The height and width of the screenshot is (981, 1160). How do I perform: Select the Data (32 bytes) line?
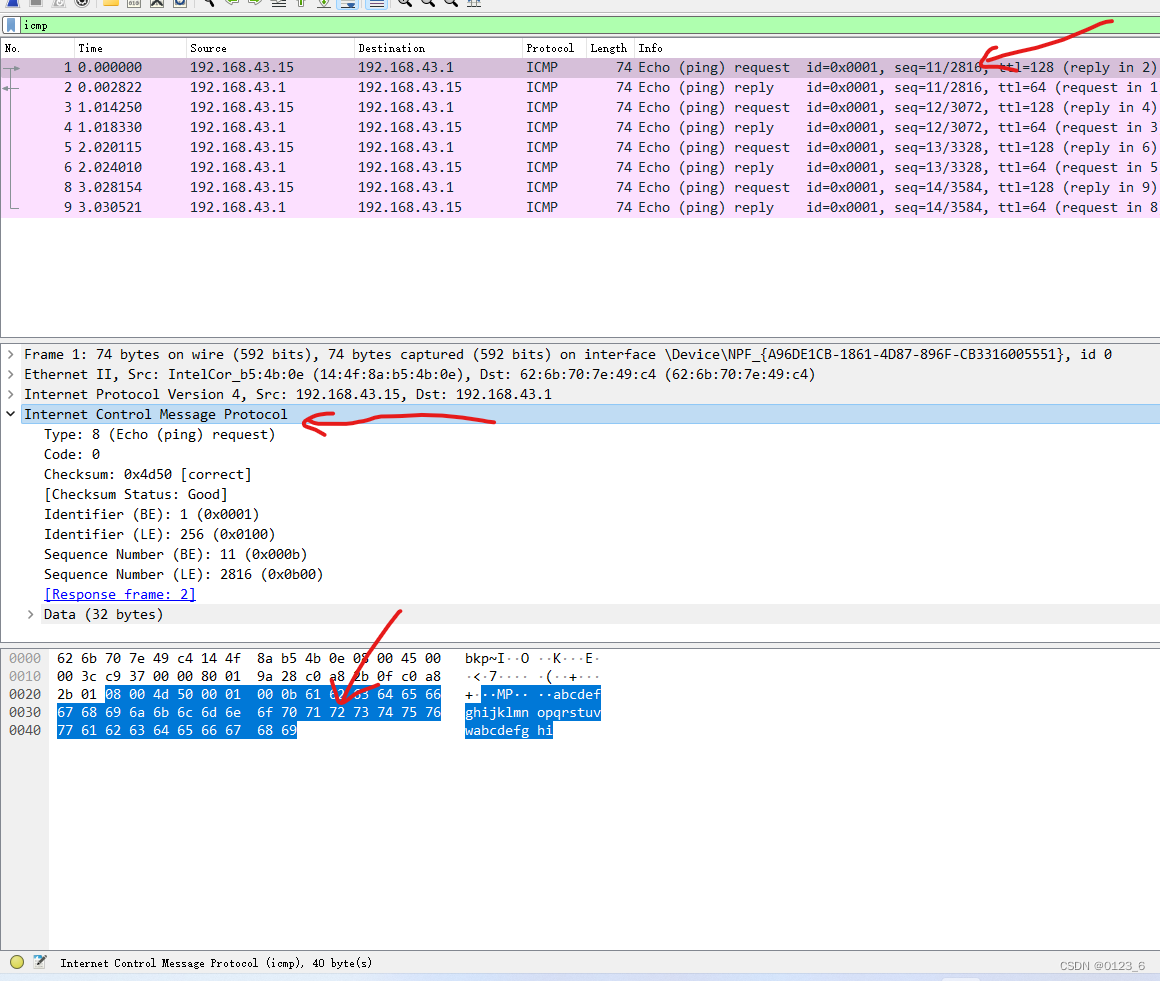click(103, 614)
